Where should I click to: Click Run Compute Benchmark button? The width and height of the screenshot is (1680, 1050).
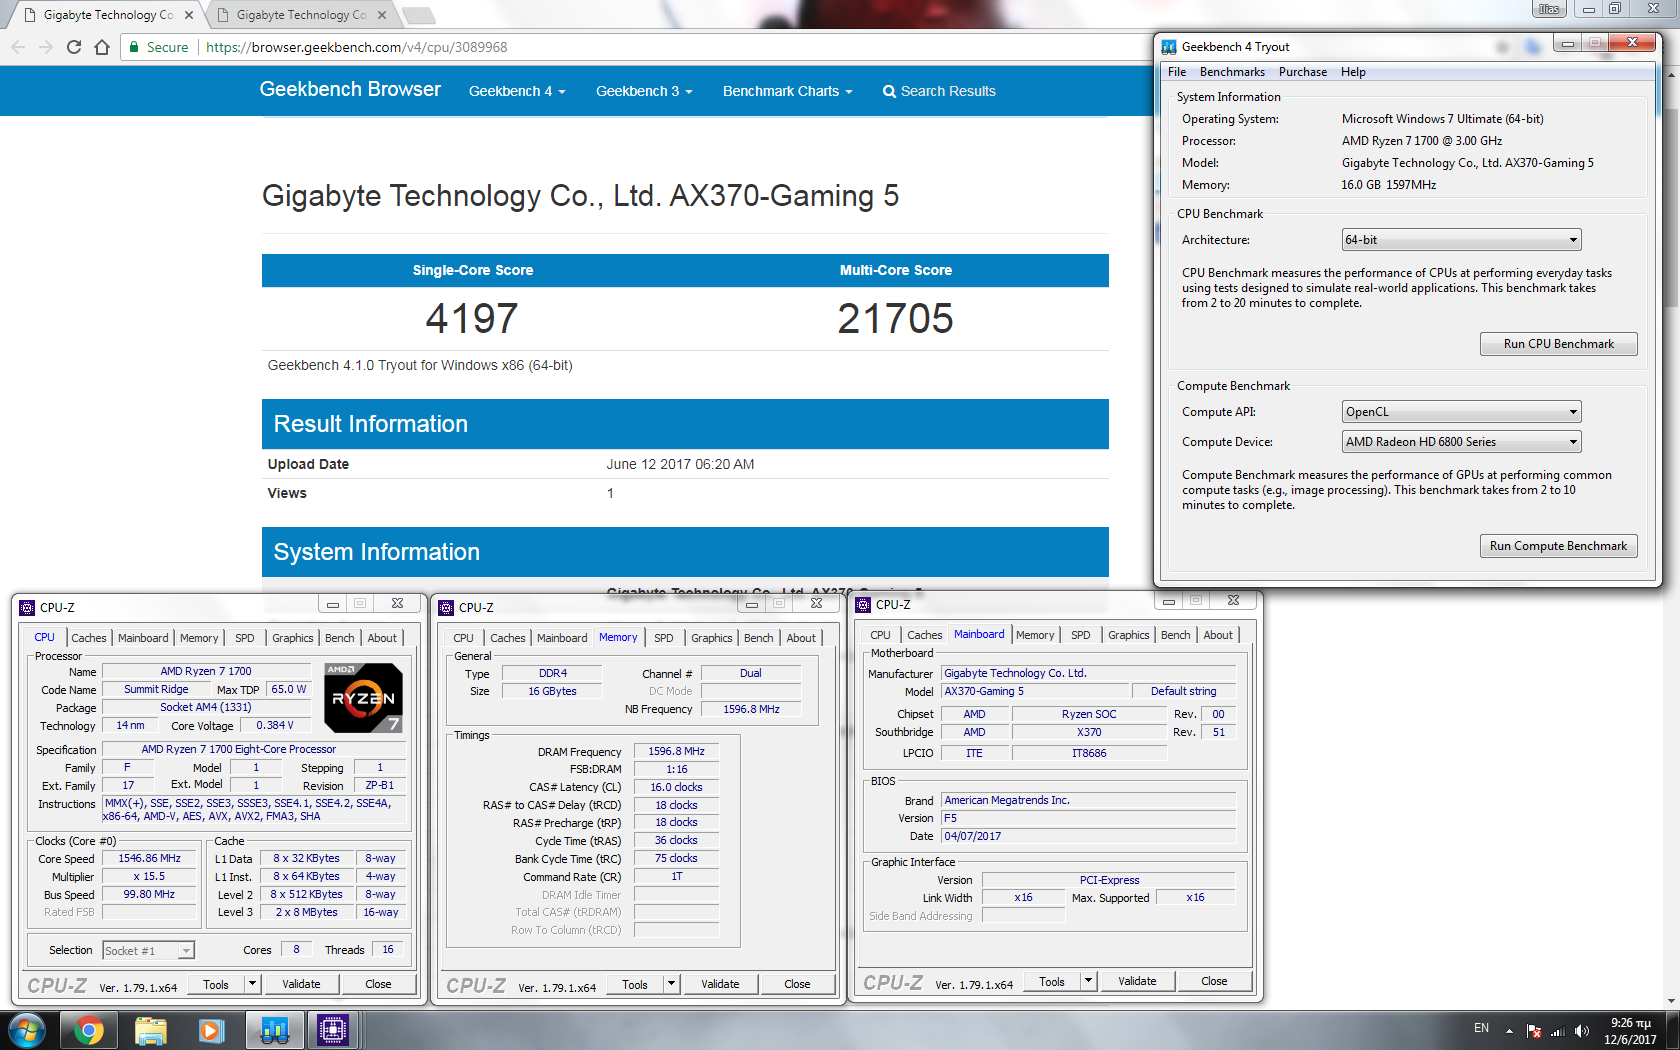coord(1559,546)
